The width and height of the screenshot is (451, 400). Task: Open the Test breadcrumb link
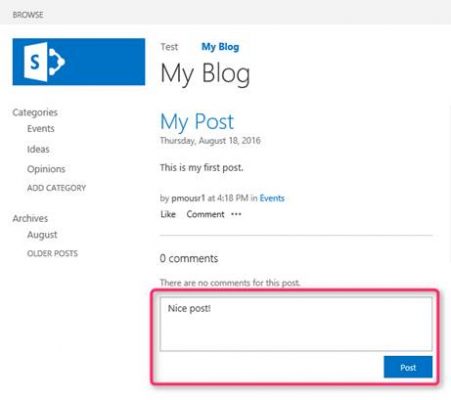coord(169,47)
